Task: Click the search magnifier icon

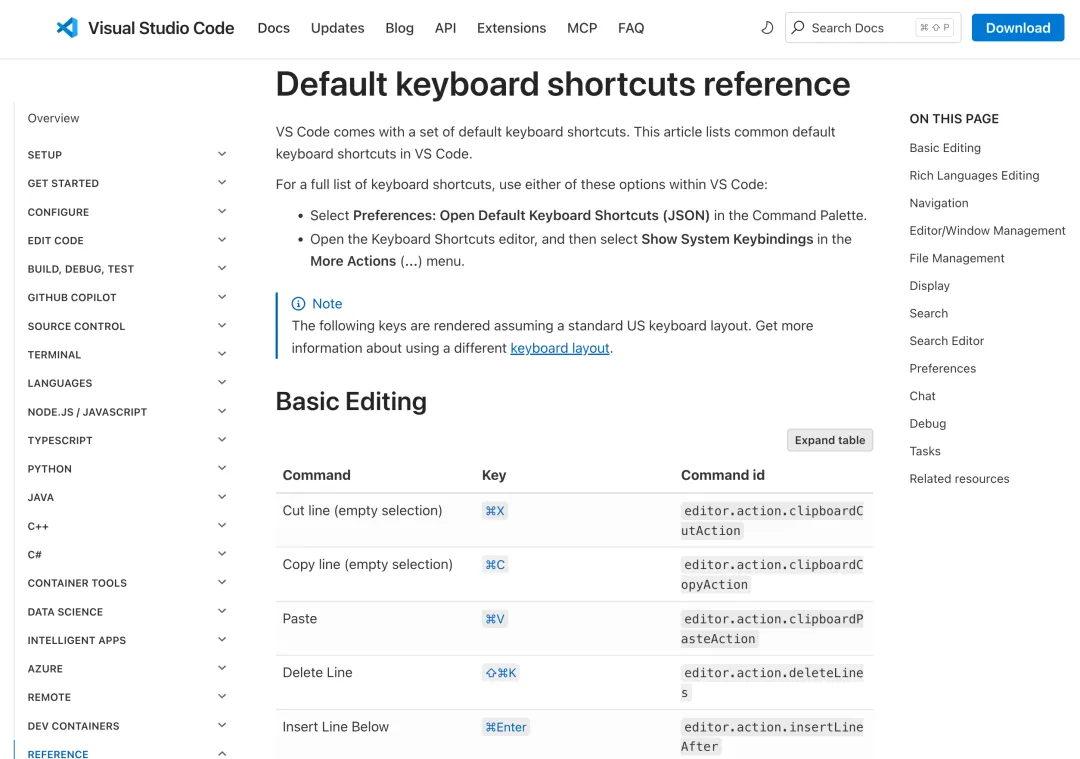Action: [798, 28]
